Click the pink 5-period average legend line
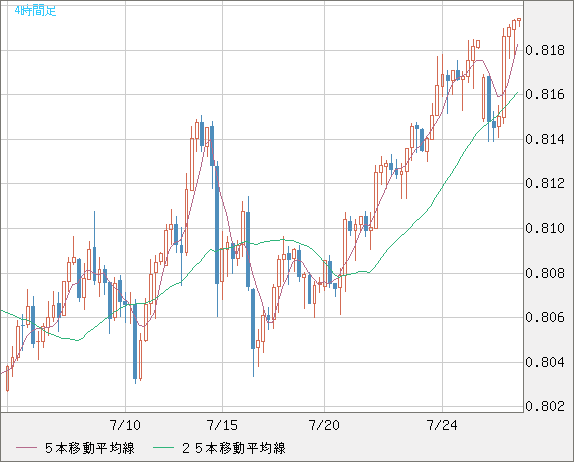The image size is (574, 462). 26,448
